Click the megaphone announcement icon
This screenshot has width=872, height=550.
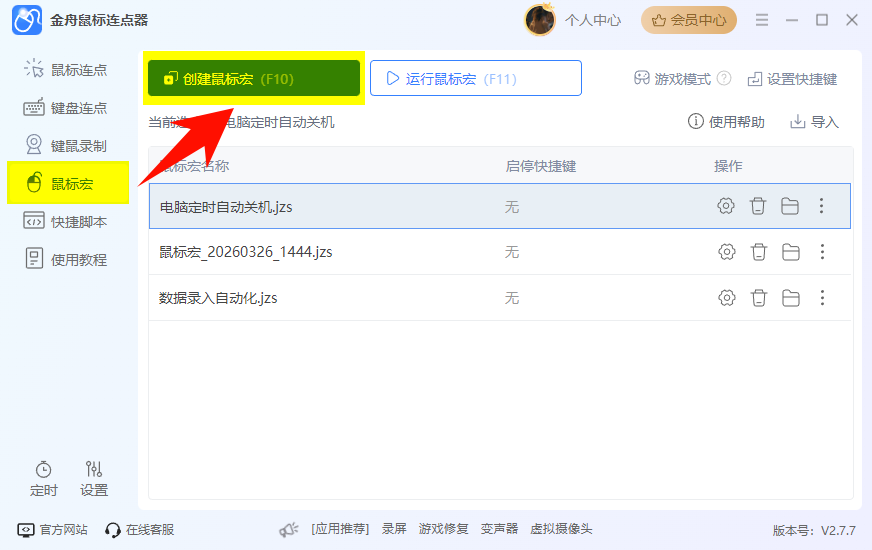[289, 529]
